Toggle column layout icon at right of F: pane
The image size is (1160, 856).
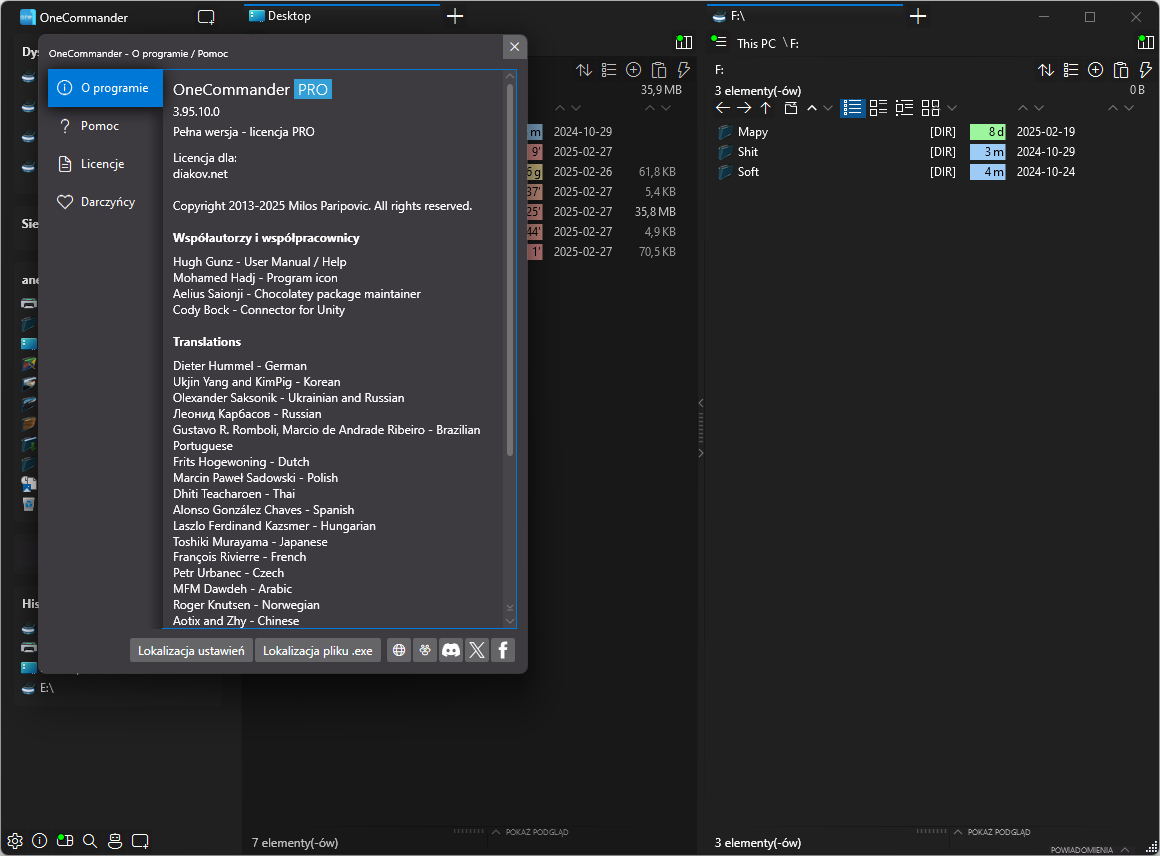pos(1145,42)
